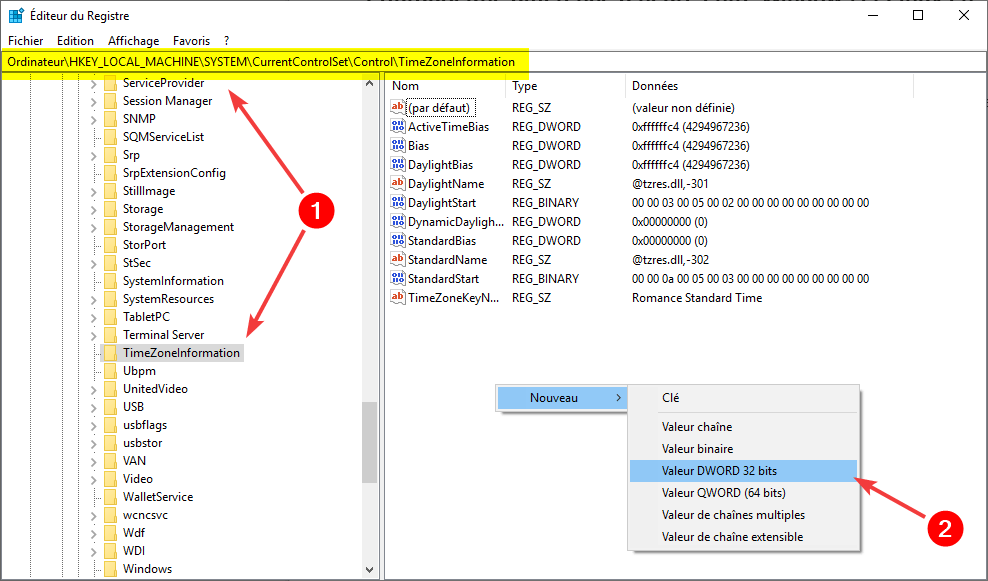Click the TimeZoneInformation folder icon
The width and height of the screenshot is (988, 581).
(x=110, y=353)
